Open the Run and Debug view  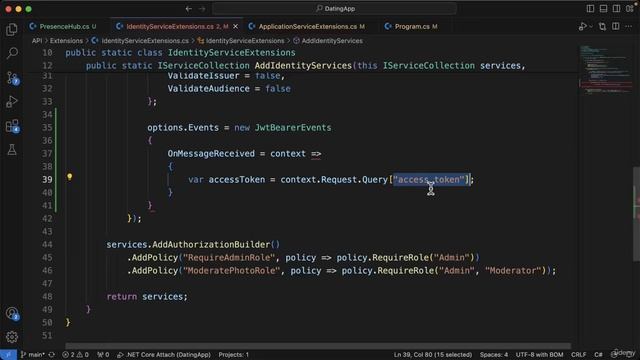tap(12, 102)
